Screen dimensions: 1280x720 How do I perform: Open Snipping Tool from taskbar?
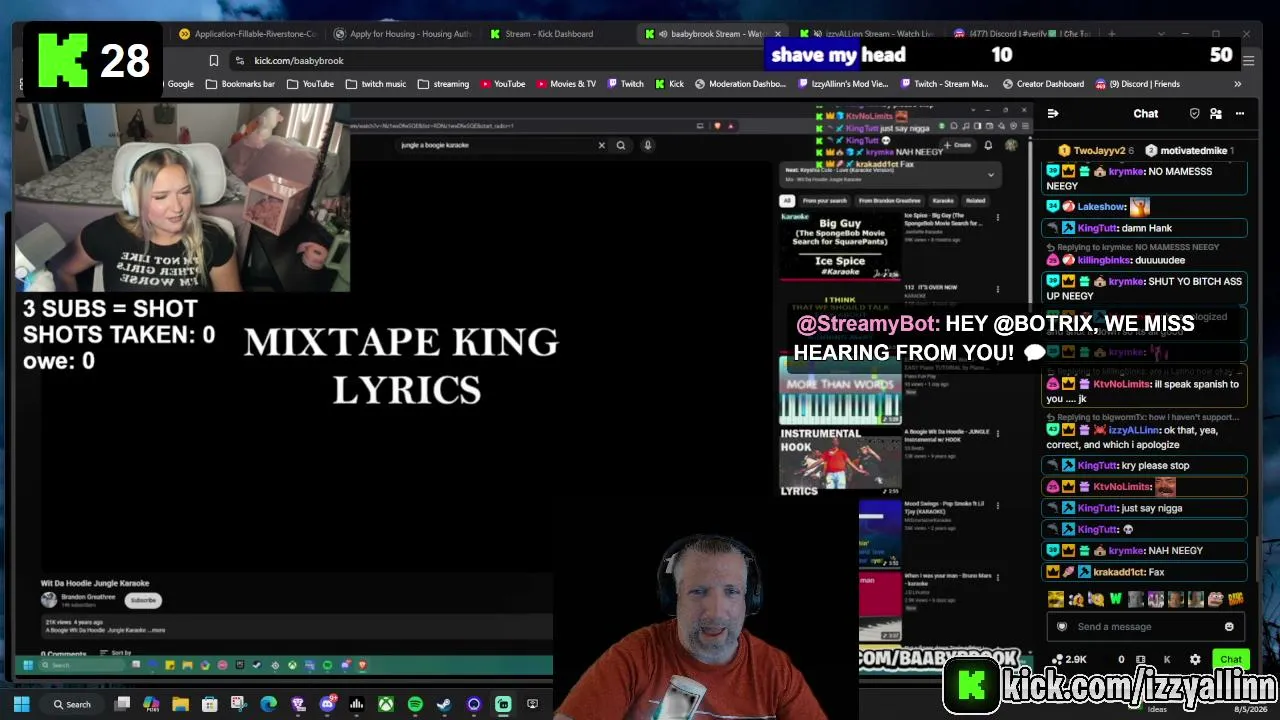point(238,704)
